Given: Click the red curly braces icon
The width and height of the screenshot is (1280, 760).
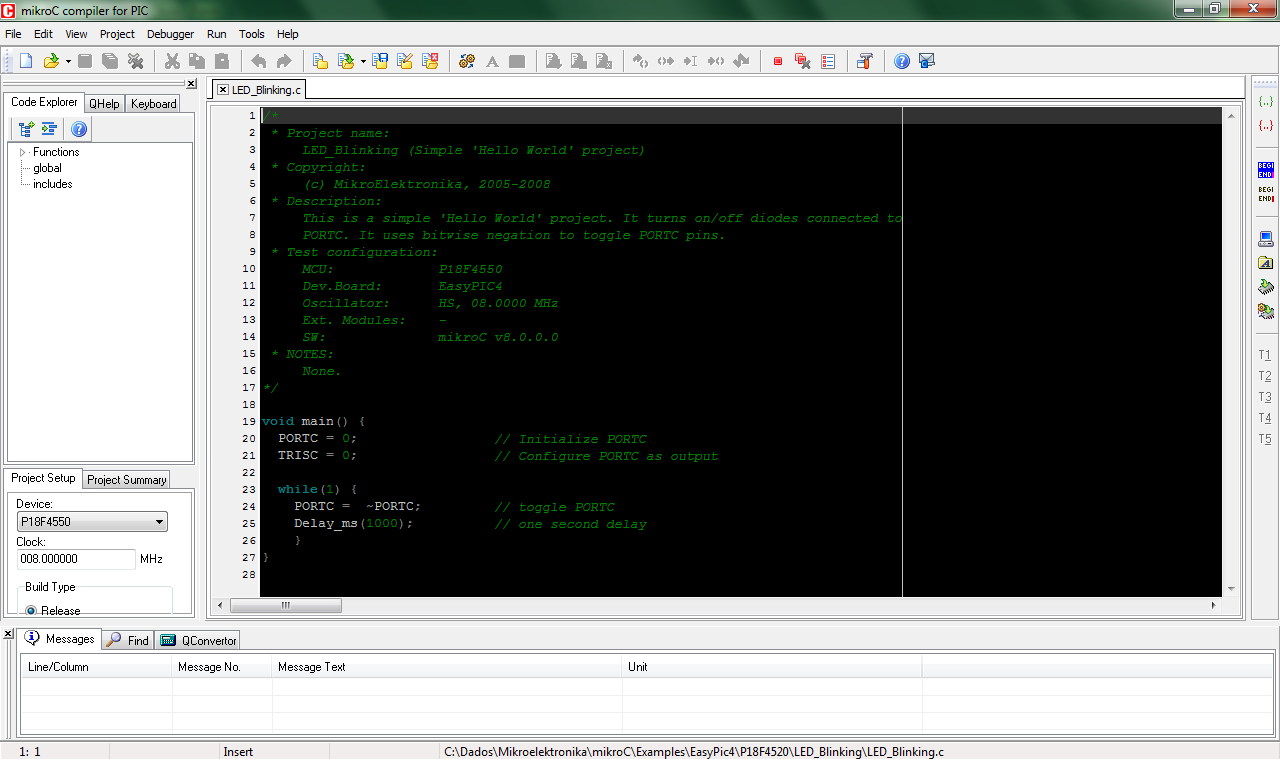Looking at the screenshot, I should point(1266,125).
